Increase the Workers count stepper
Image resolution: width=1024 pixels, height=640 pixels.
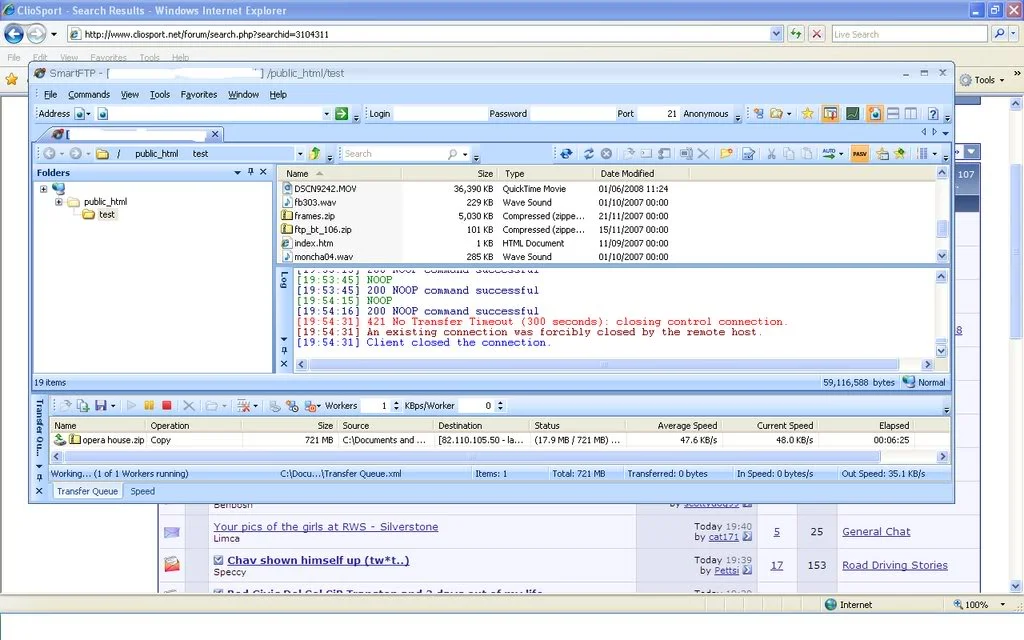point(396,403)
